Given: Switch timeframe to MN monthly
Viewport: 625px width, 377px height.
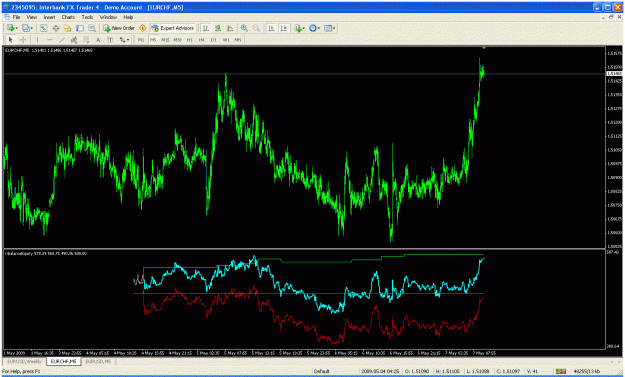Looking at the screenshot, I should tap(238, 39).
